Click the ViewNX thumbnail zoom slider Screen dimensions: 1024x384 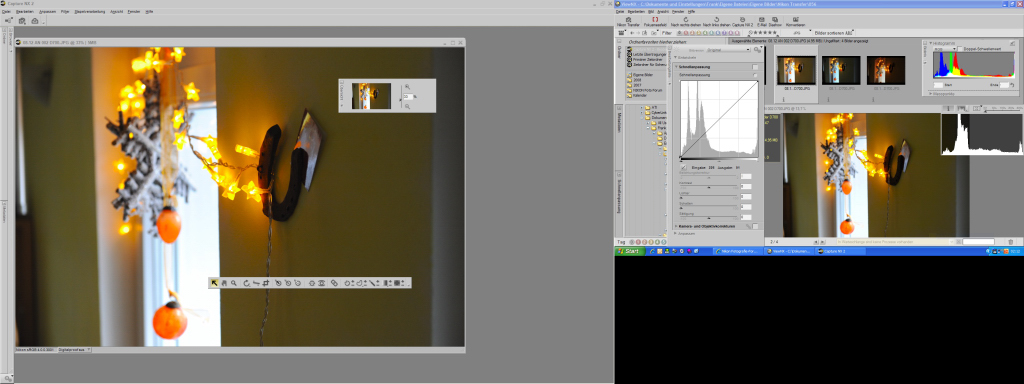(1002, 110)
